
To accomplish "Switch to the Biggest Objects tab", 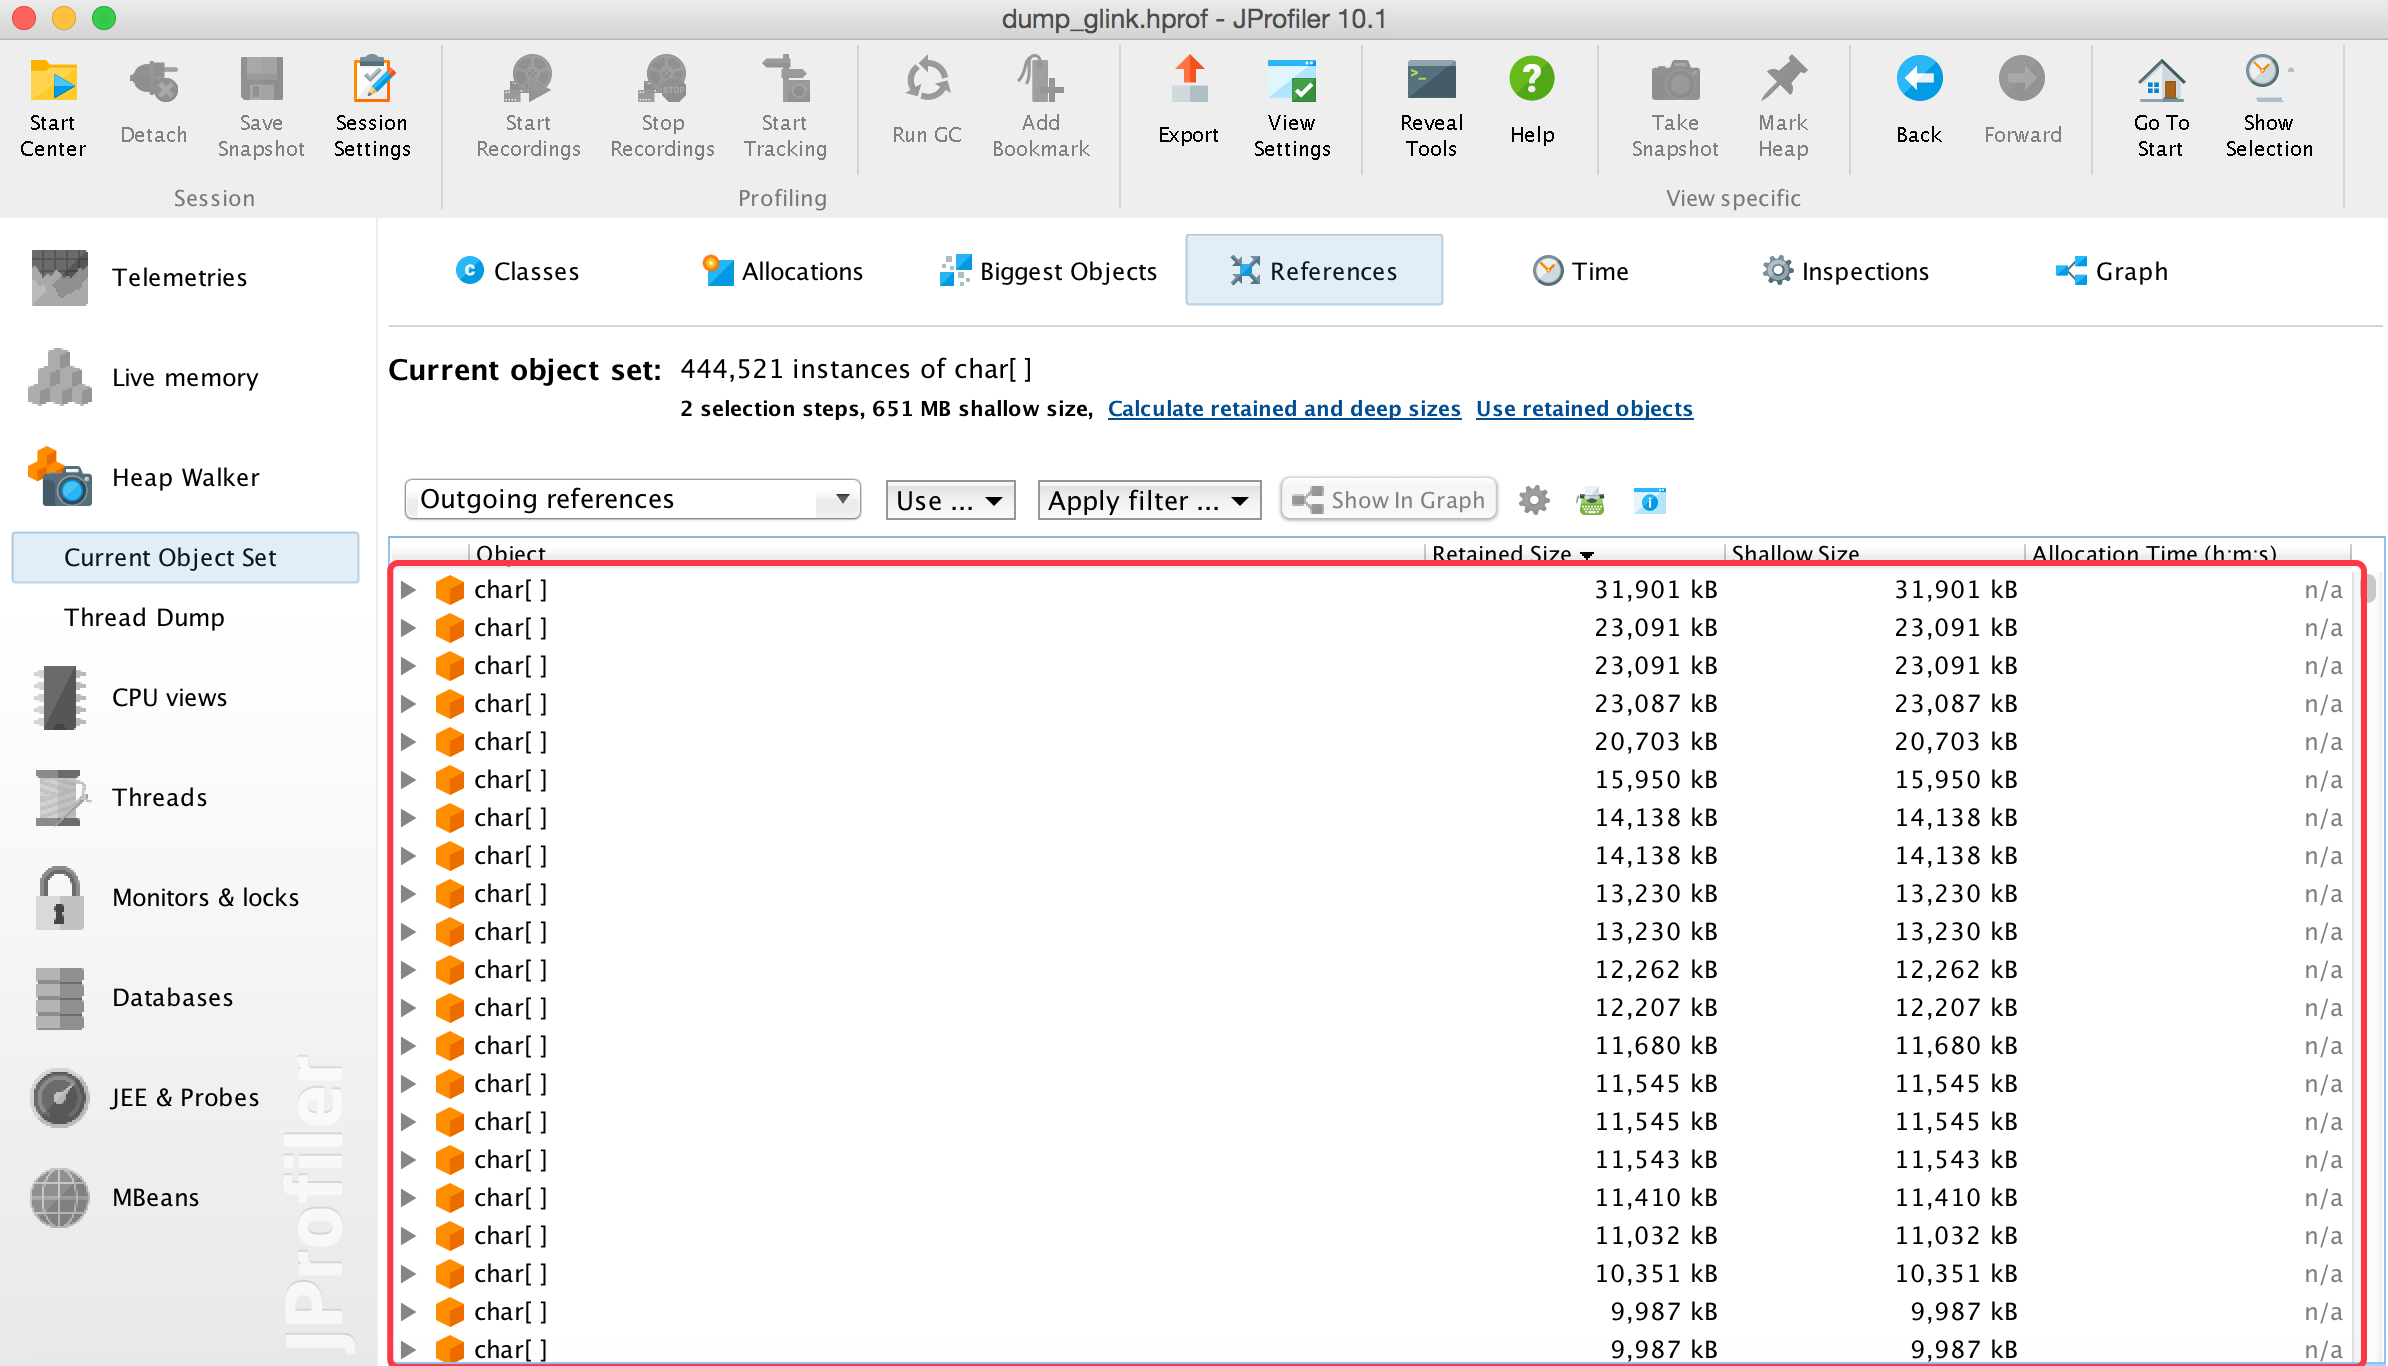I will point(1048,271).
